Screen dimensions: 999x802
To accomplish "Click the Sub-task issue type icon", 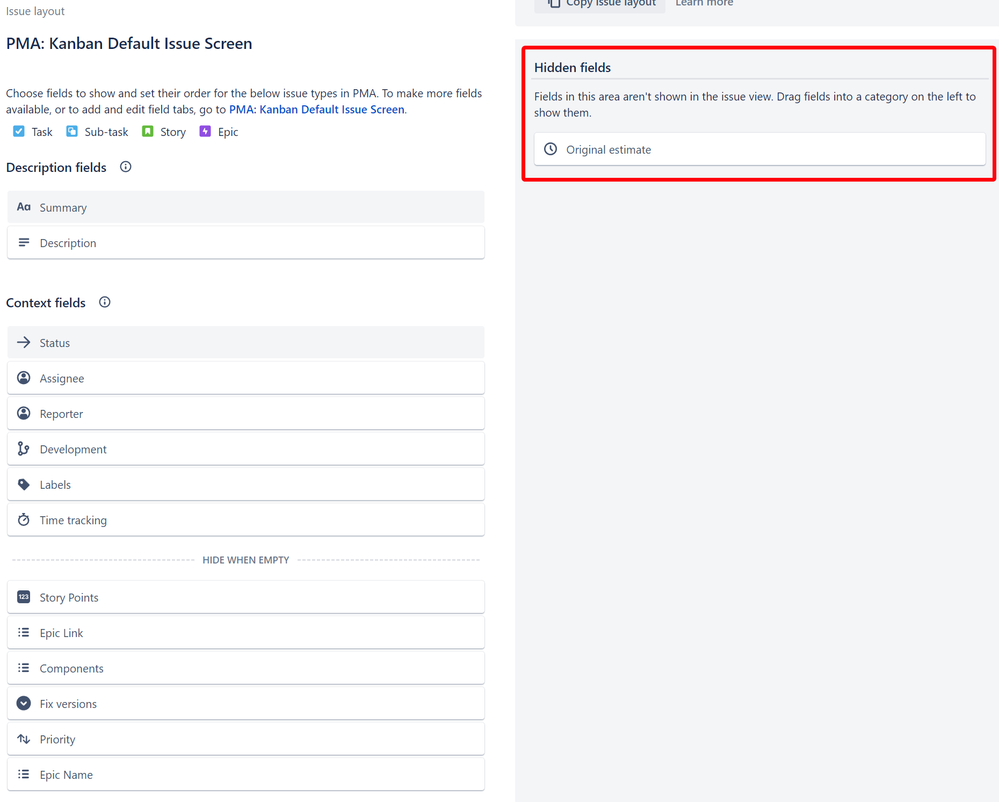I will [x=72, y=131].
